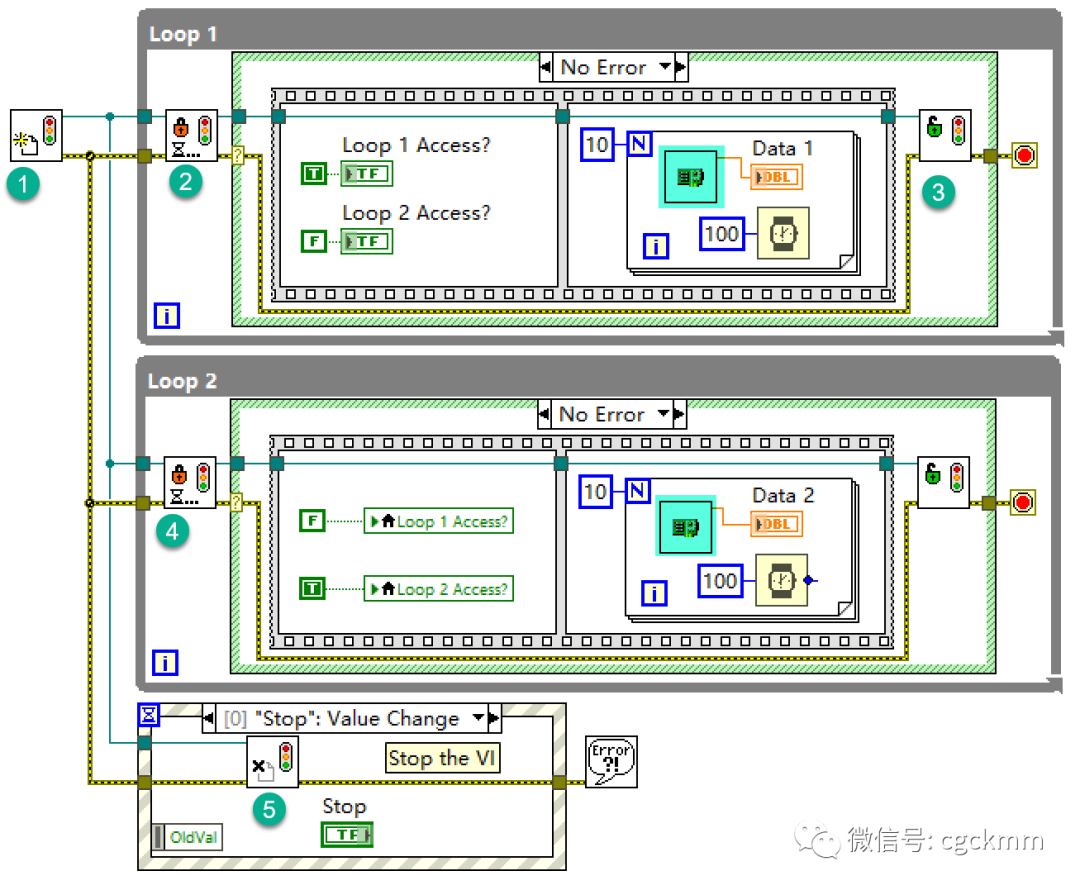
Task: Click the Wait clock icon in Loop 2
Action: 783,580
